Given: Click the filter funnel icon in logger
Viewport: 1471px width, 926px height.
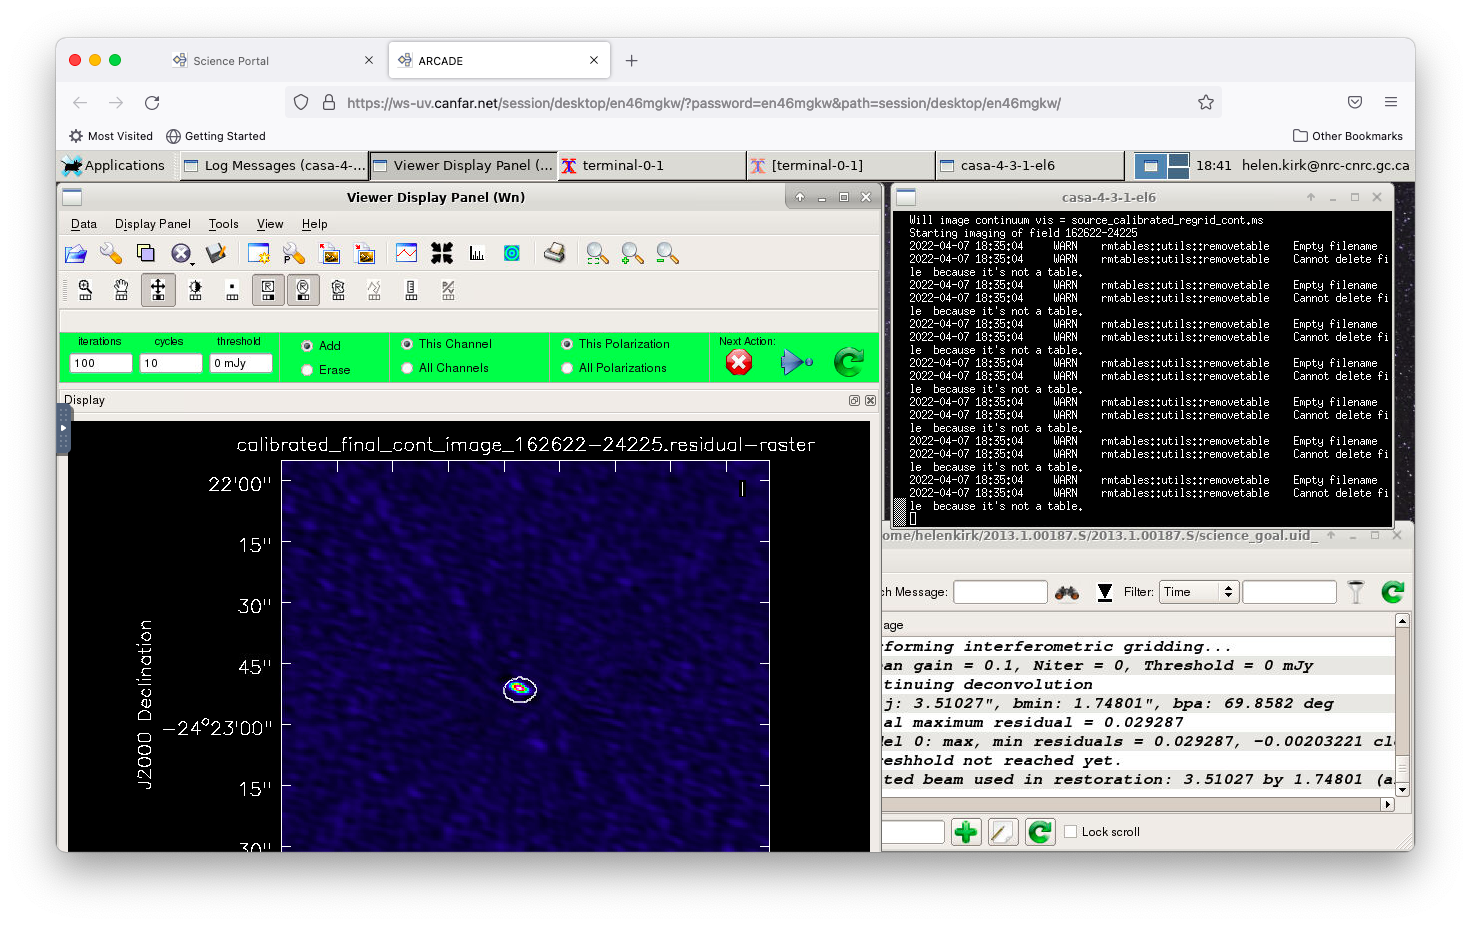Looking at the screenshot, I should (1356, 592).
